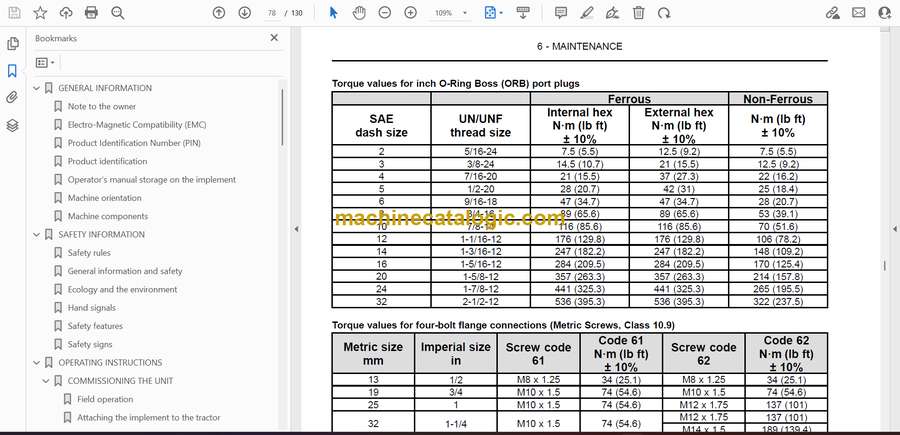Go to the next page
The height and width of the screenshot is (435, 900).
coord(245,13)
